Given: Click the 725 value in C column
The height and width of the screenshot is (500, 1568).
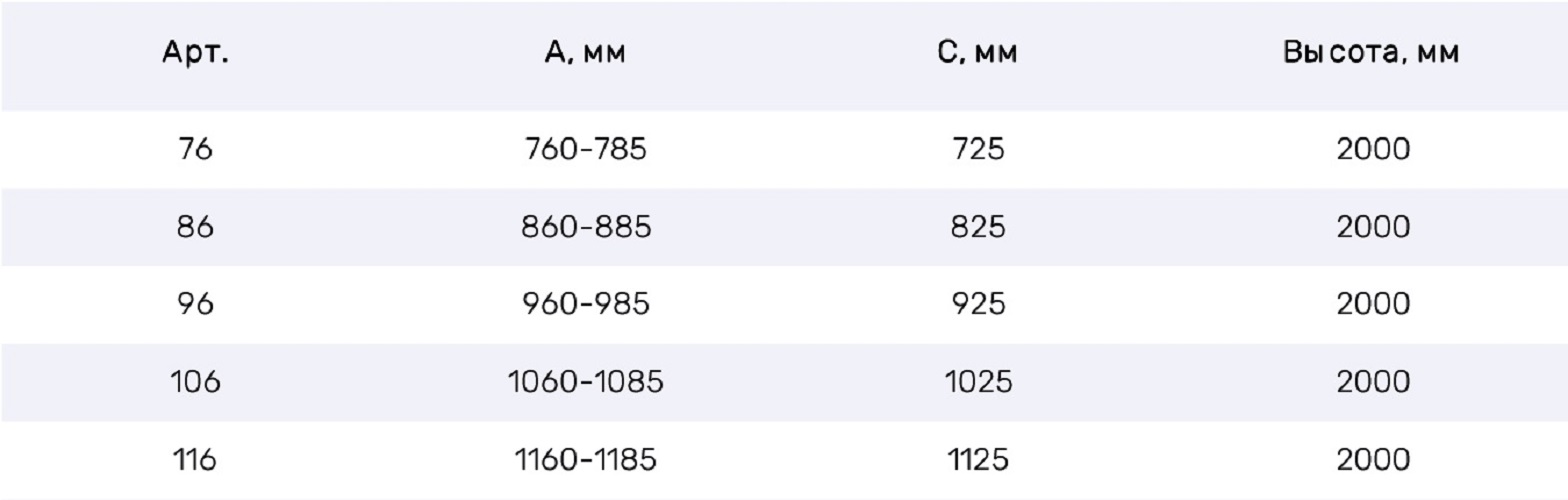Looking at the screenshot, I should coord(978,150).
